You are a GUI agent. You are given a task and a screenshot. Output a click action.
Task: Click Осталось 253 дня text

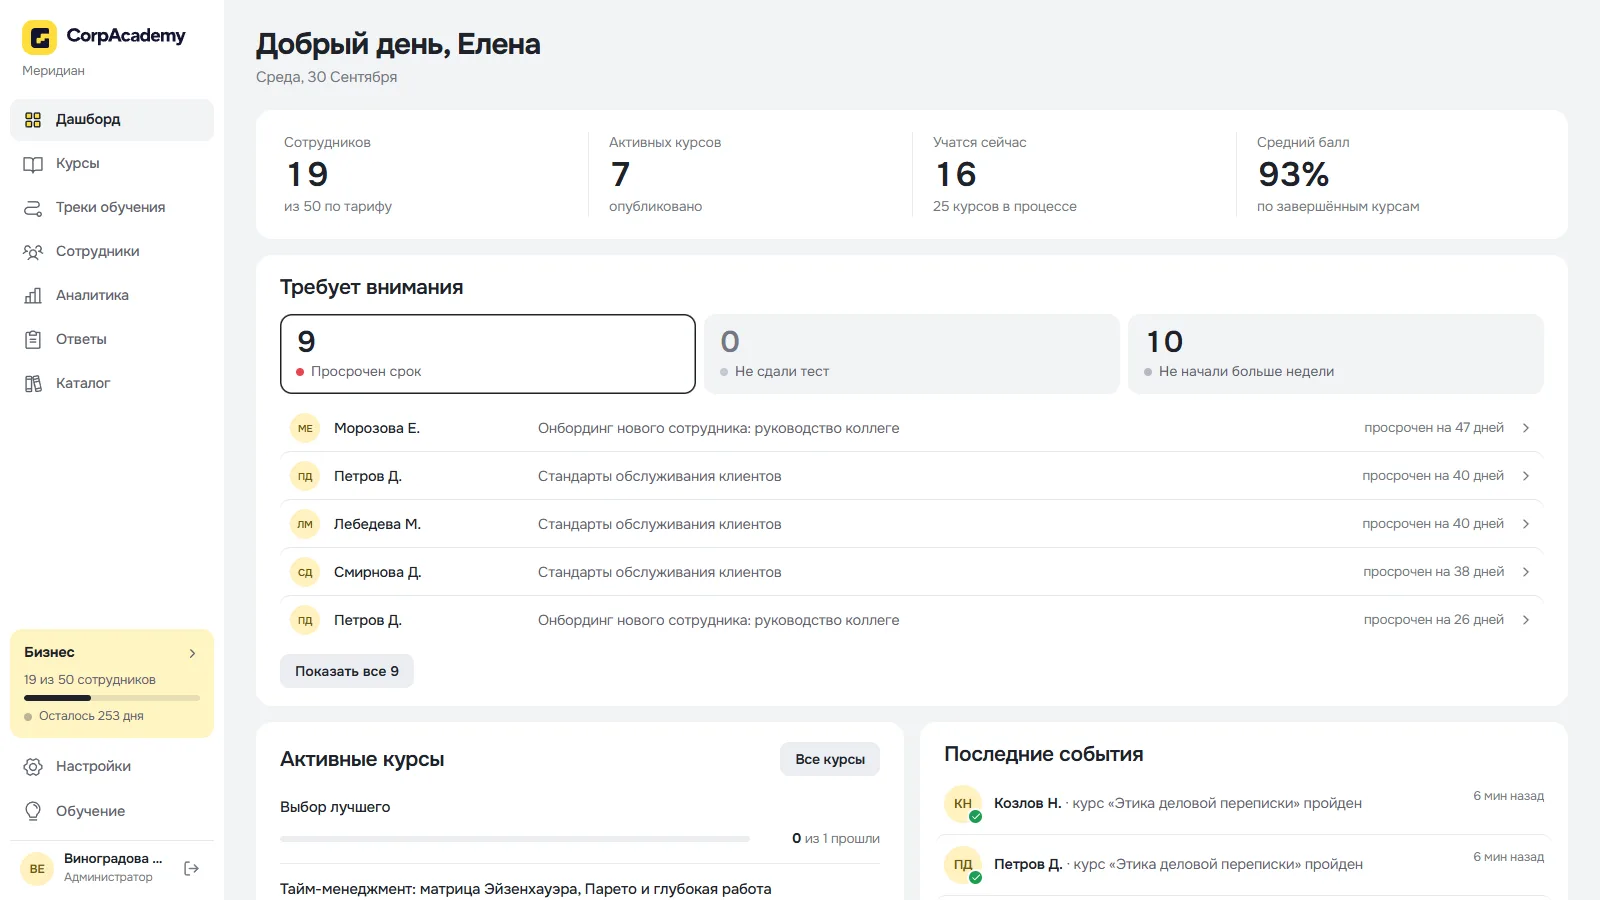(x=91, y=716)
